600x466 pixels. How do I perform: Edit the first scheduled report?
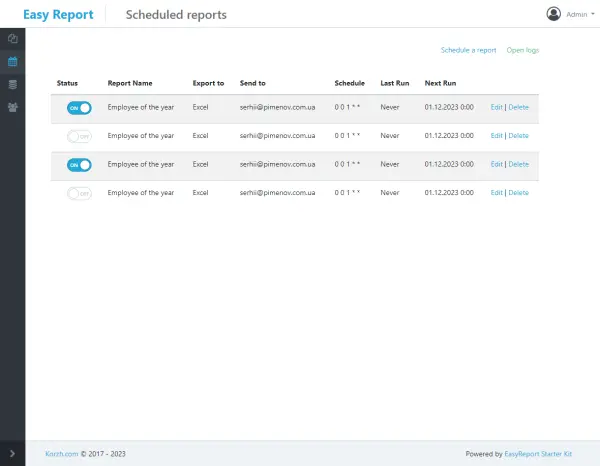point(497,107)
